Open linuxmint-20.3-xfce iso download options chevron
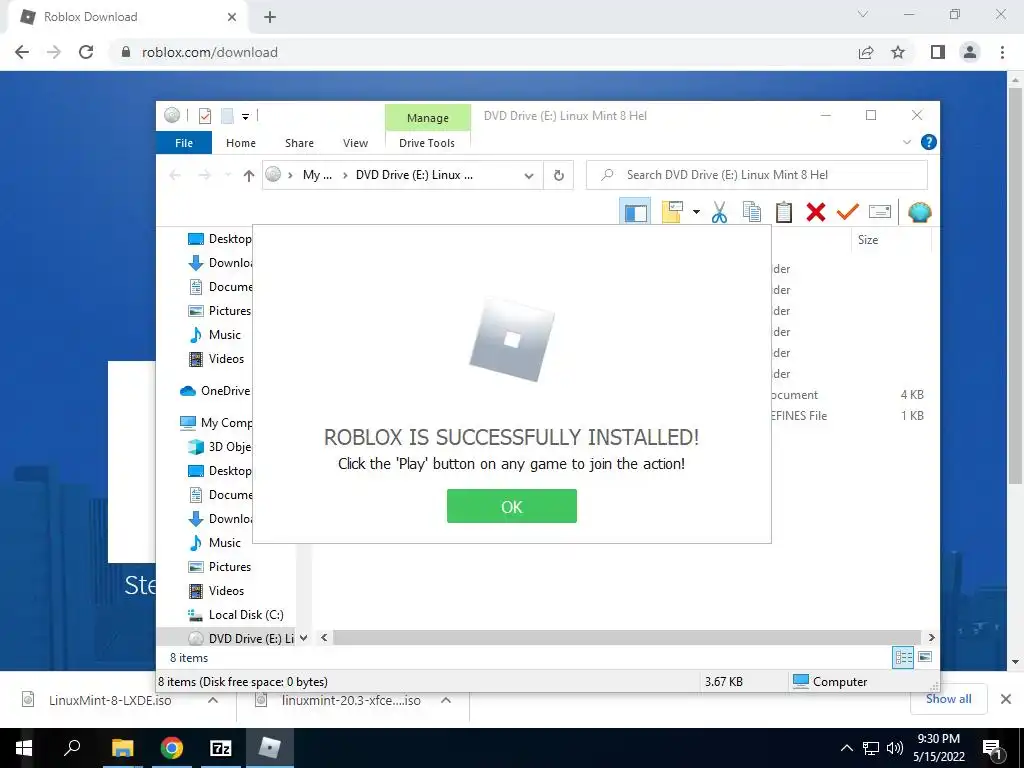1024x768 pixels. coord(446,700)
